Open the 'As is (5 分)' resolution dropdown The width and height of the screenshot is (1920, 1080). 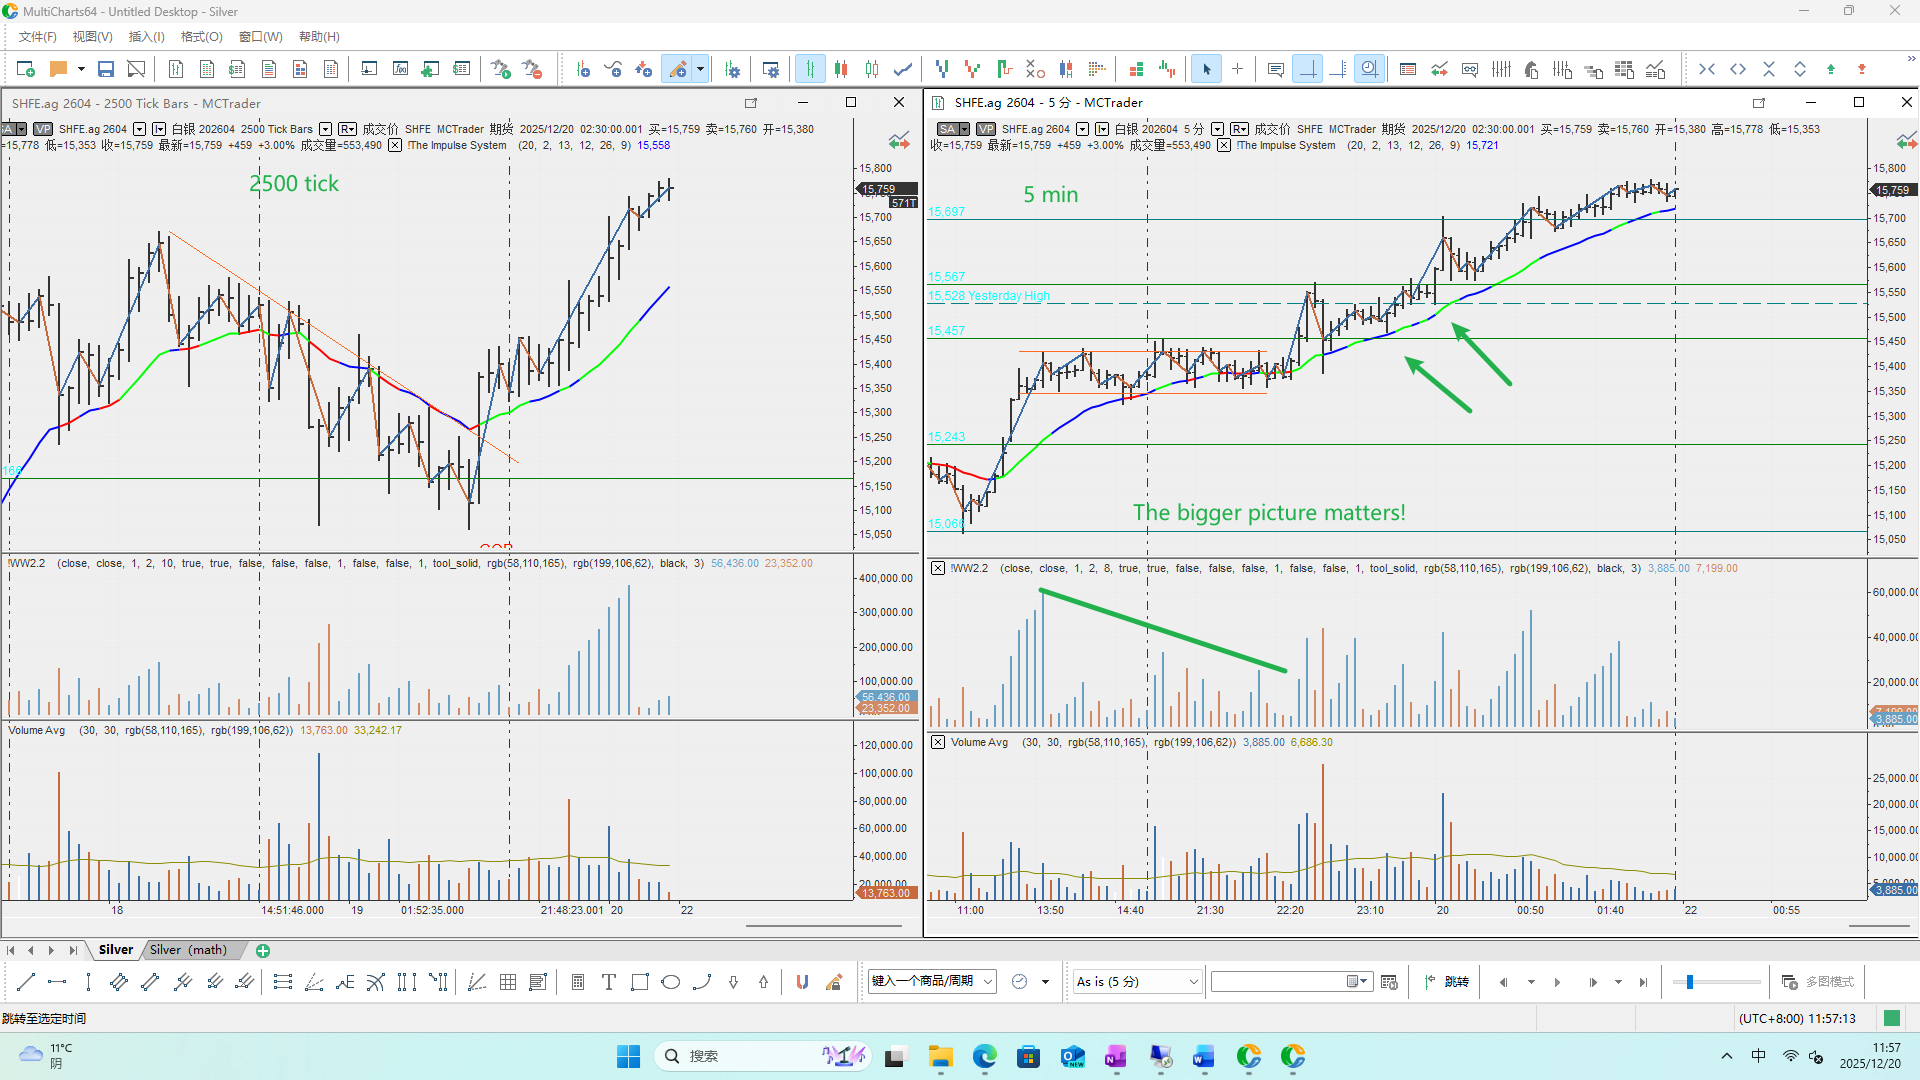coord(1137,982)
